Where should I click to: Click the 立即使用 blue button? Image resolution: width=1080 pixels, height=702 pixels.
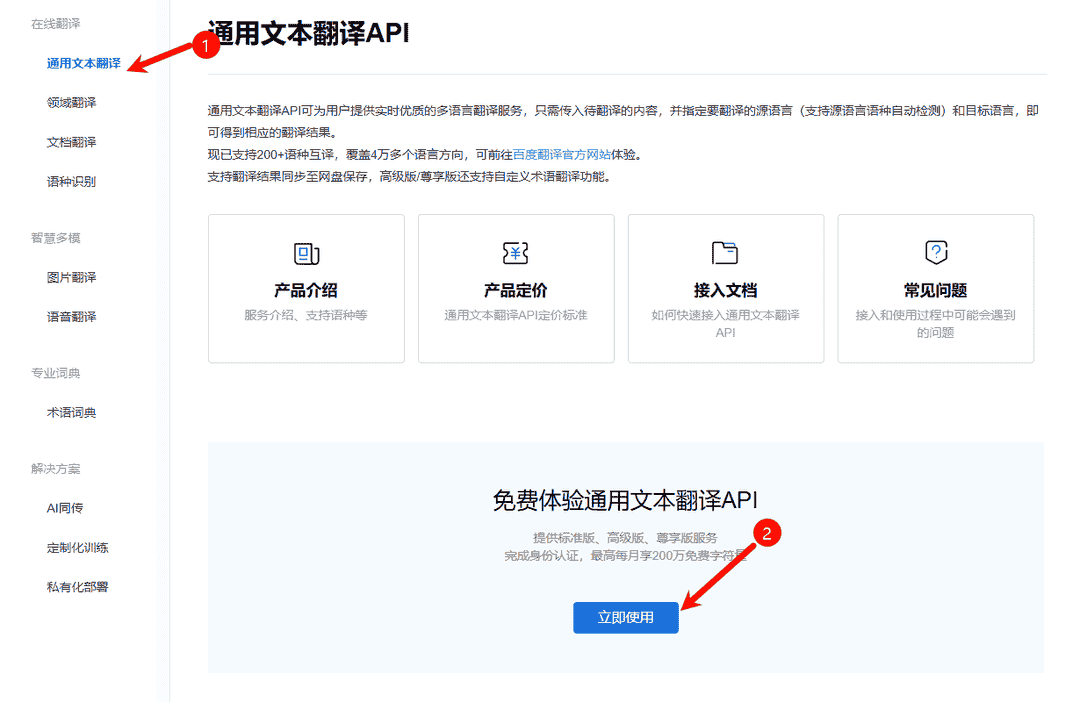(x=625, y=618)
